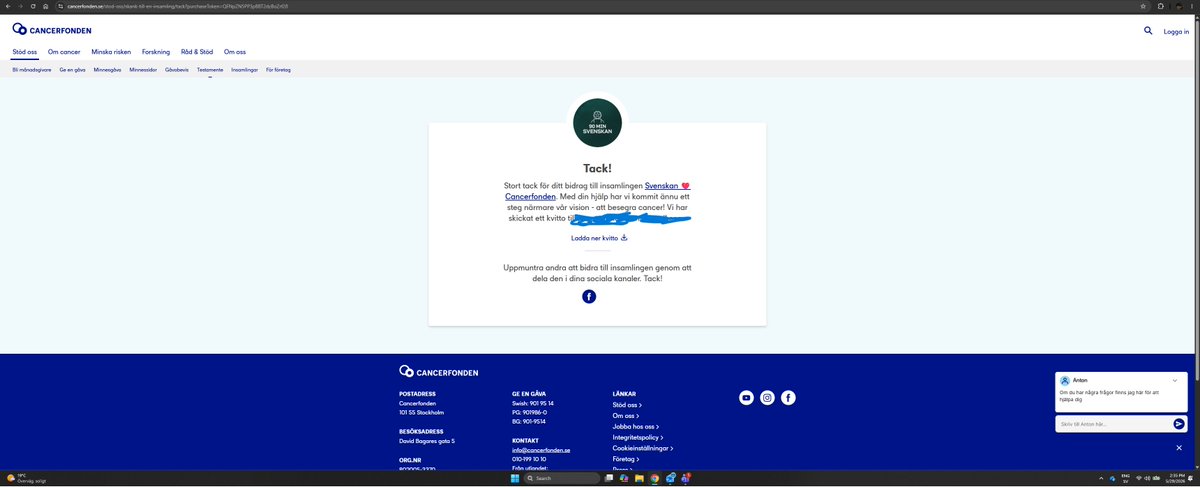Open the footer Jobba hos oss link

pos(635,426)
